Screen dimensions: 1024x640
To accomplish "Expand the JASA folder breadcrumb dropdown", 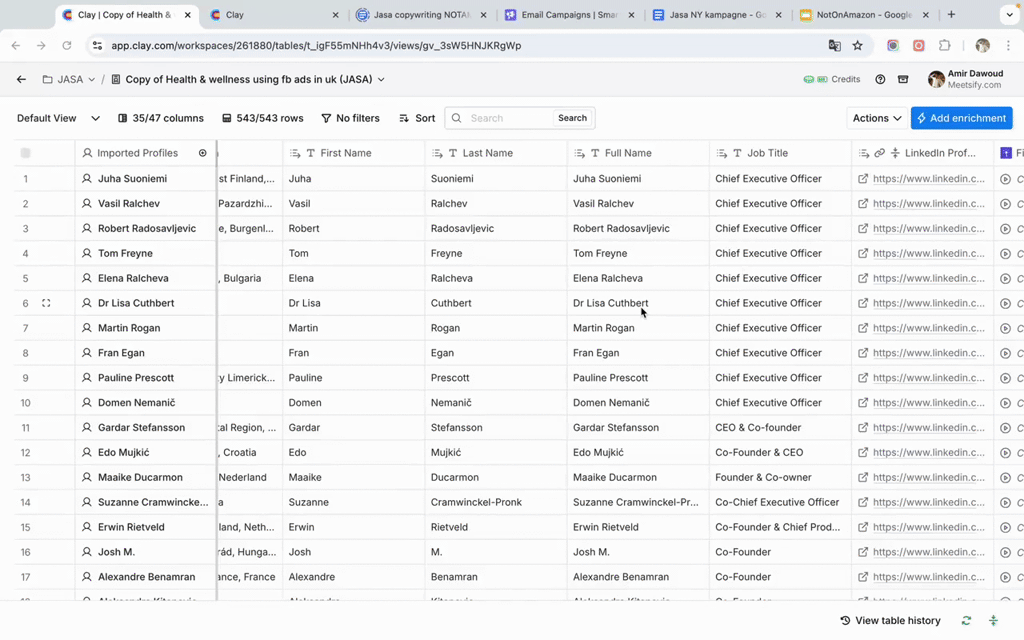I will coord(92,80).
